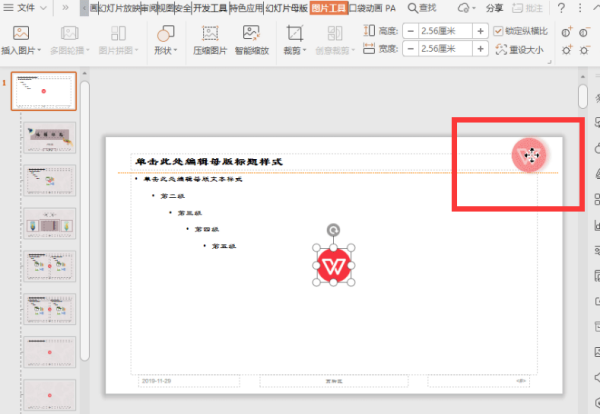Viewport: 600px width, 414px height.
Task: Click the thumbnail panel vertical scrollbar
Action: coord(85,220)
